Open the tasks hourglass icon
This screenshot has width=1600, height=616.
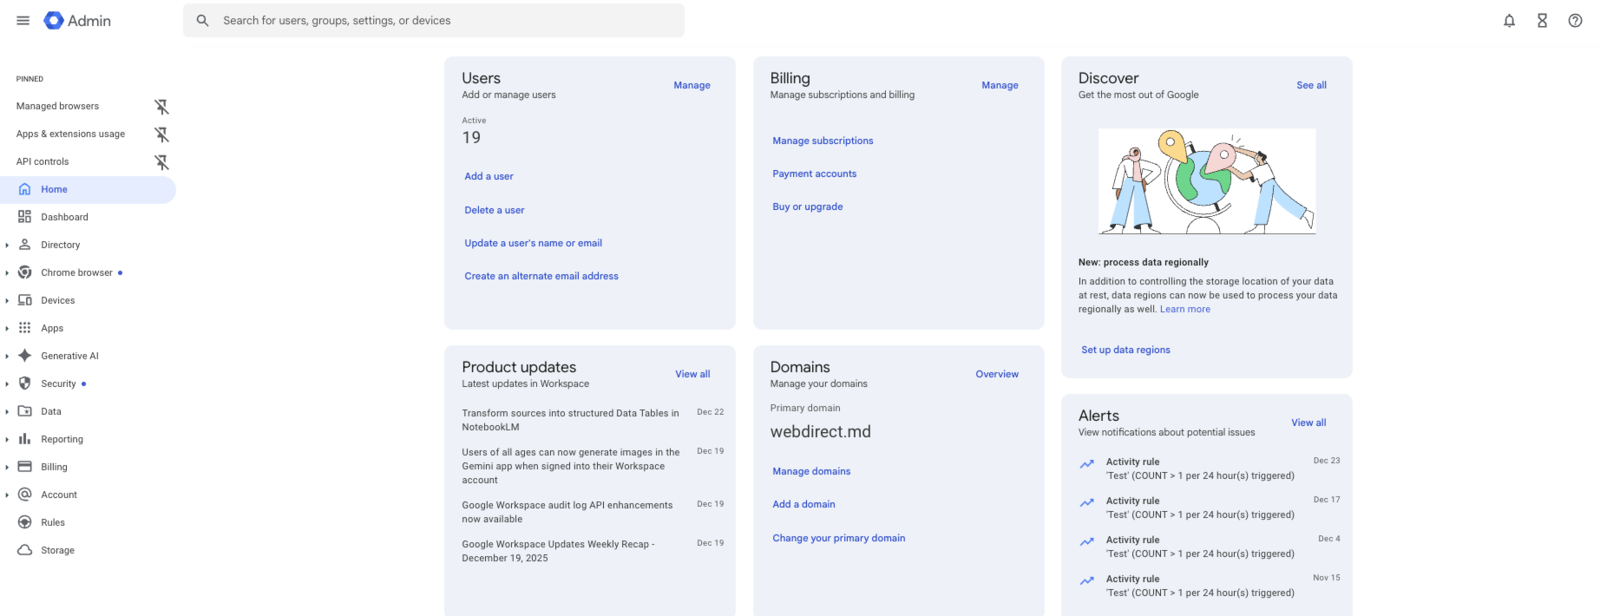[x=1542, y=20]
